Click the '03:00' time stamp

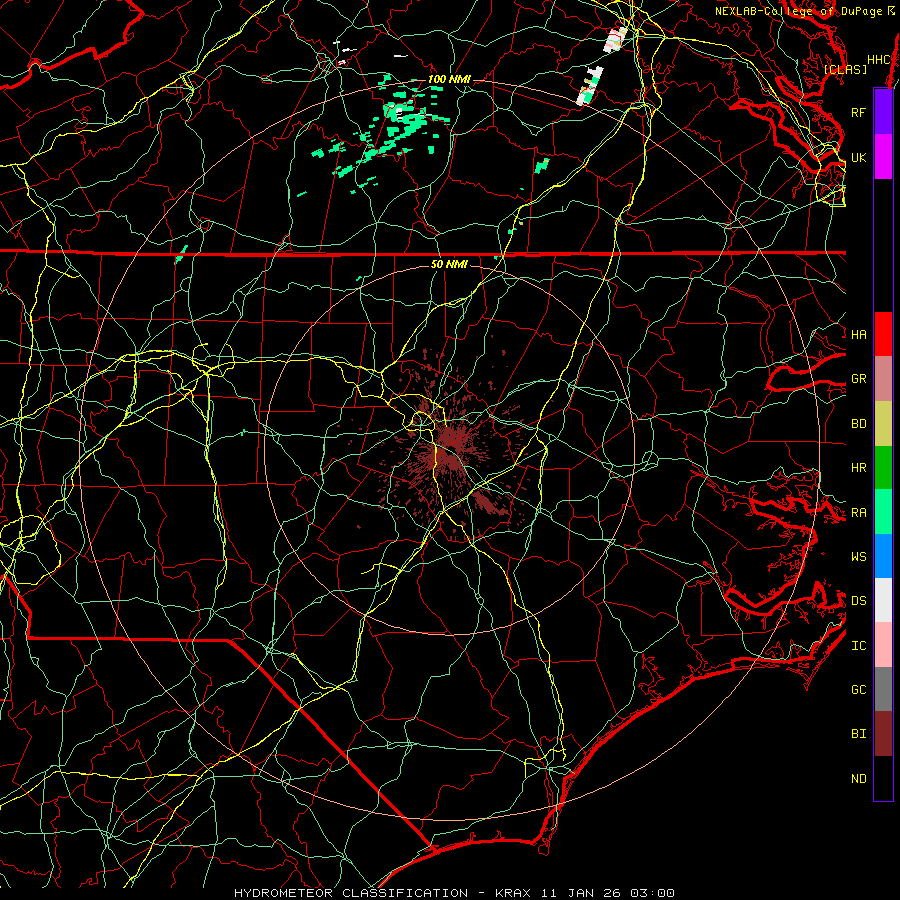pos(652,893)
